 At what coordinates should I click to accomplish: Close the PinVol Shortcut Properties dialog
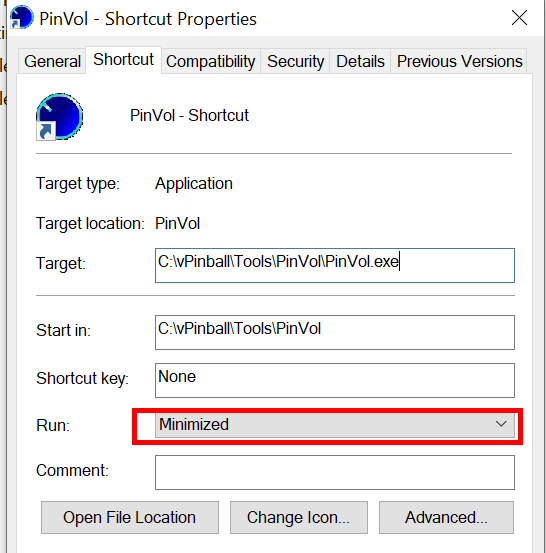coord(519,18)
